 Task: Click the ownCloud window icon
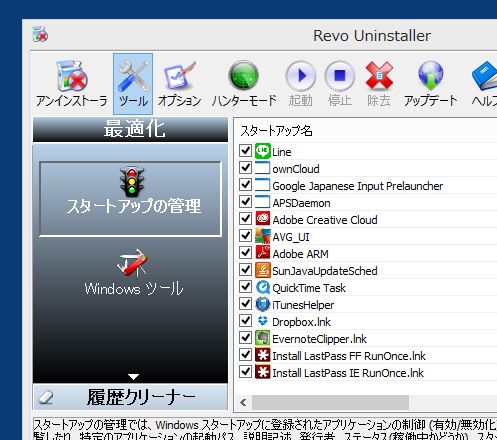(263, 168)
